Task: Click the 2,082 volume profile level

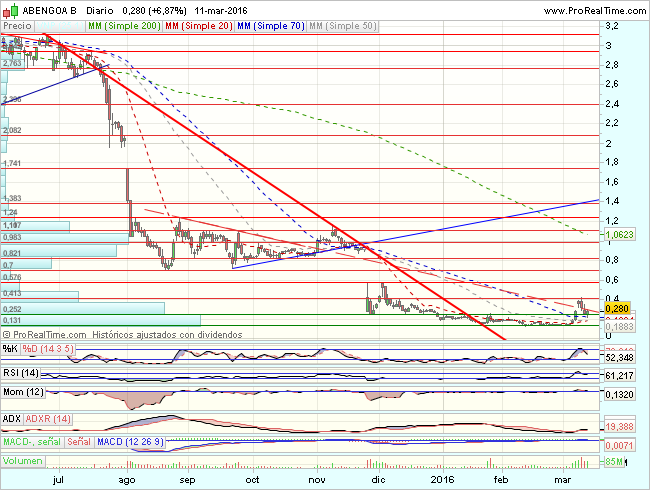Action: pyautogui.click(x=12, y=130)
